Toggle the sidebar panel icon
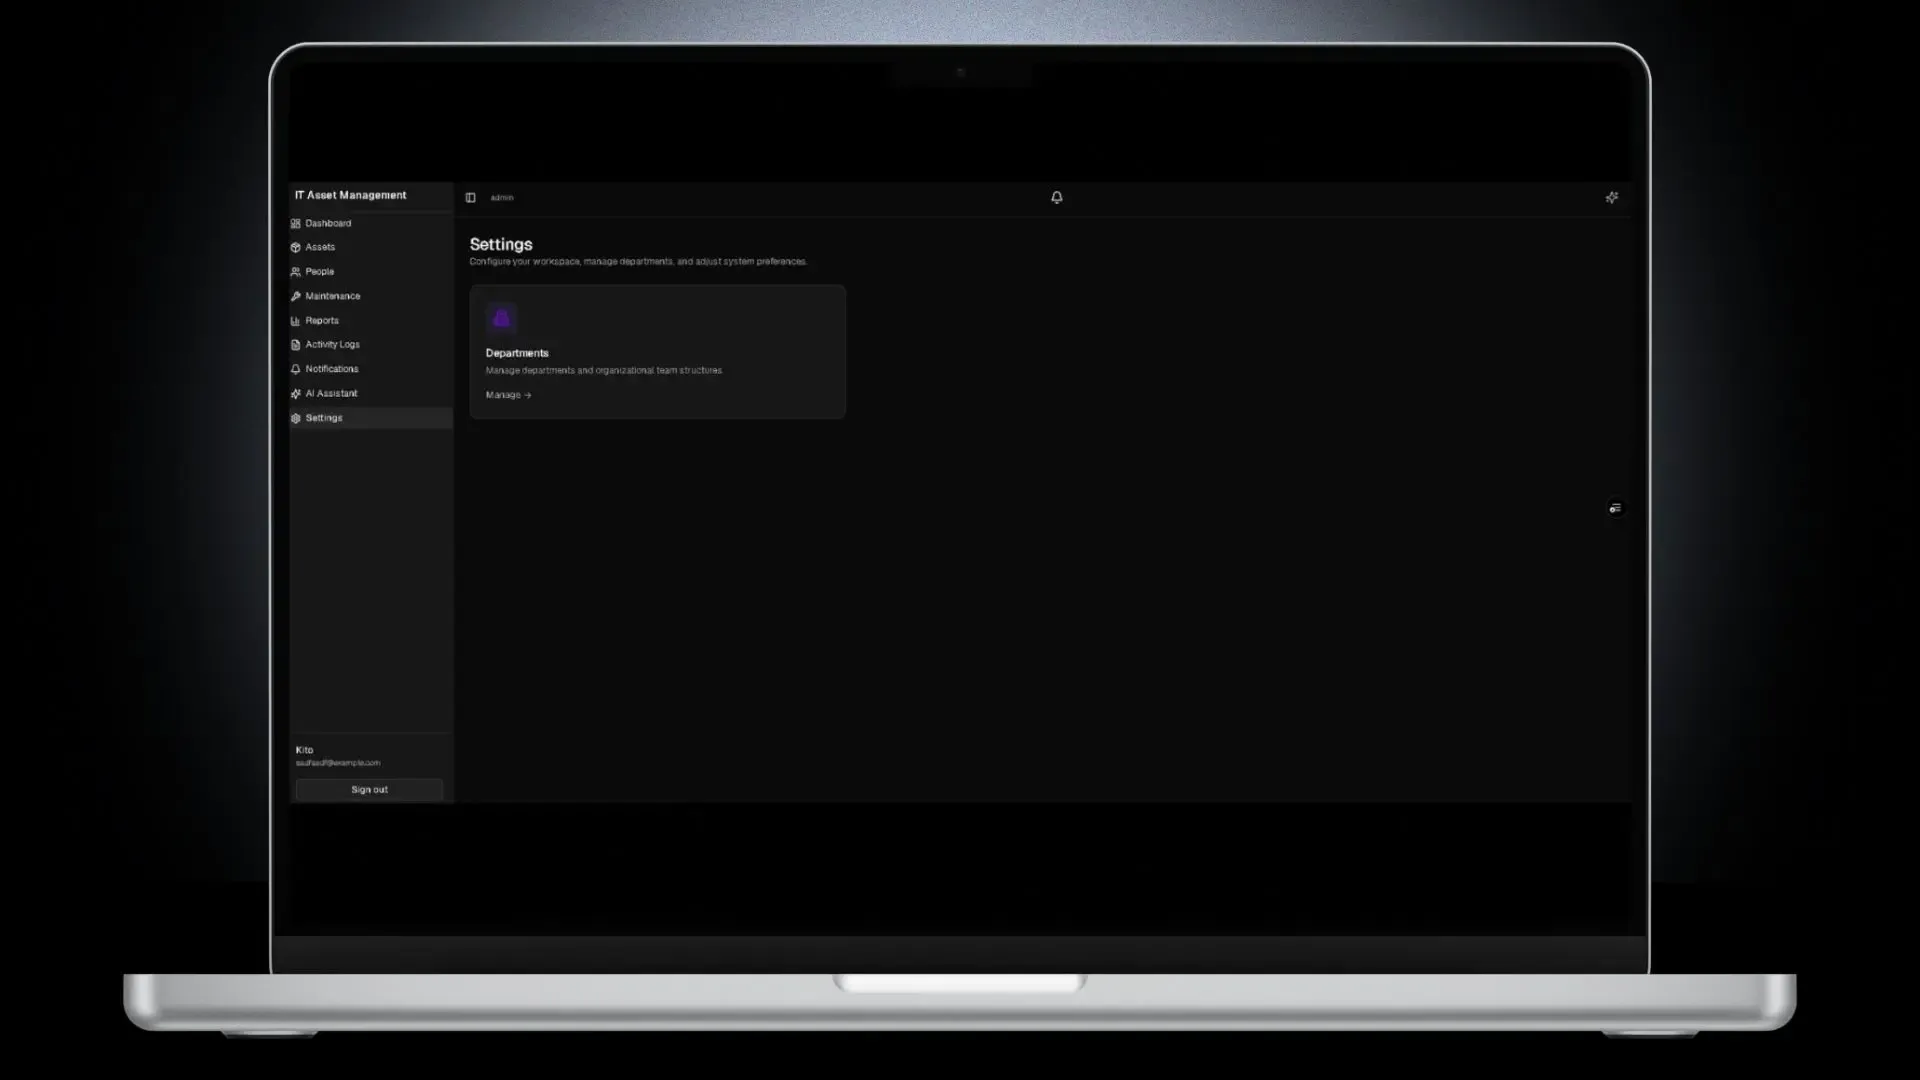Viewport: 1920px width, 1080px height. coord(471,198)
